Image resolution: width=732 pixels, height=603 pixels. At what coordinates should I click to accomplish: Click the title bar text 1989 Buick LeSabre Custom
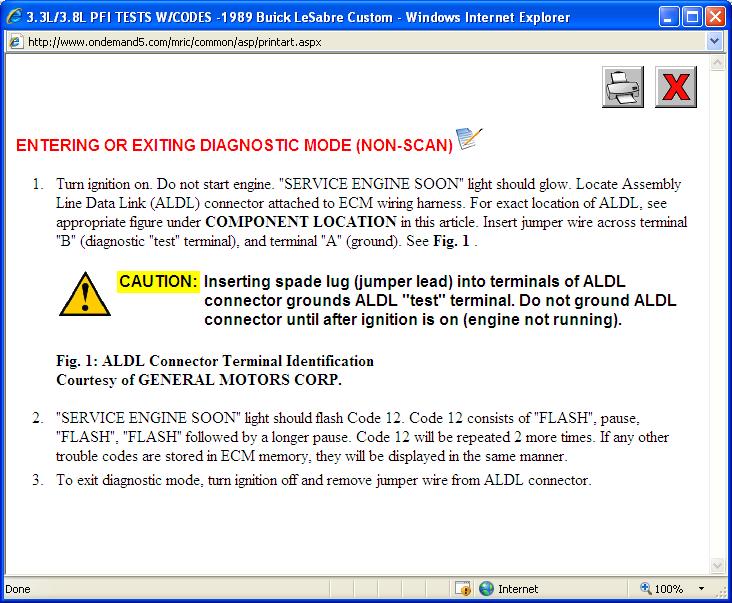(x=307, y=17)
